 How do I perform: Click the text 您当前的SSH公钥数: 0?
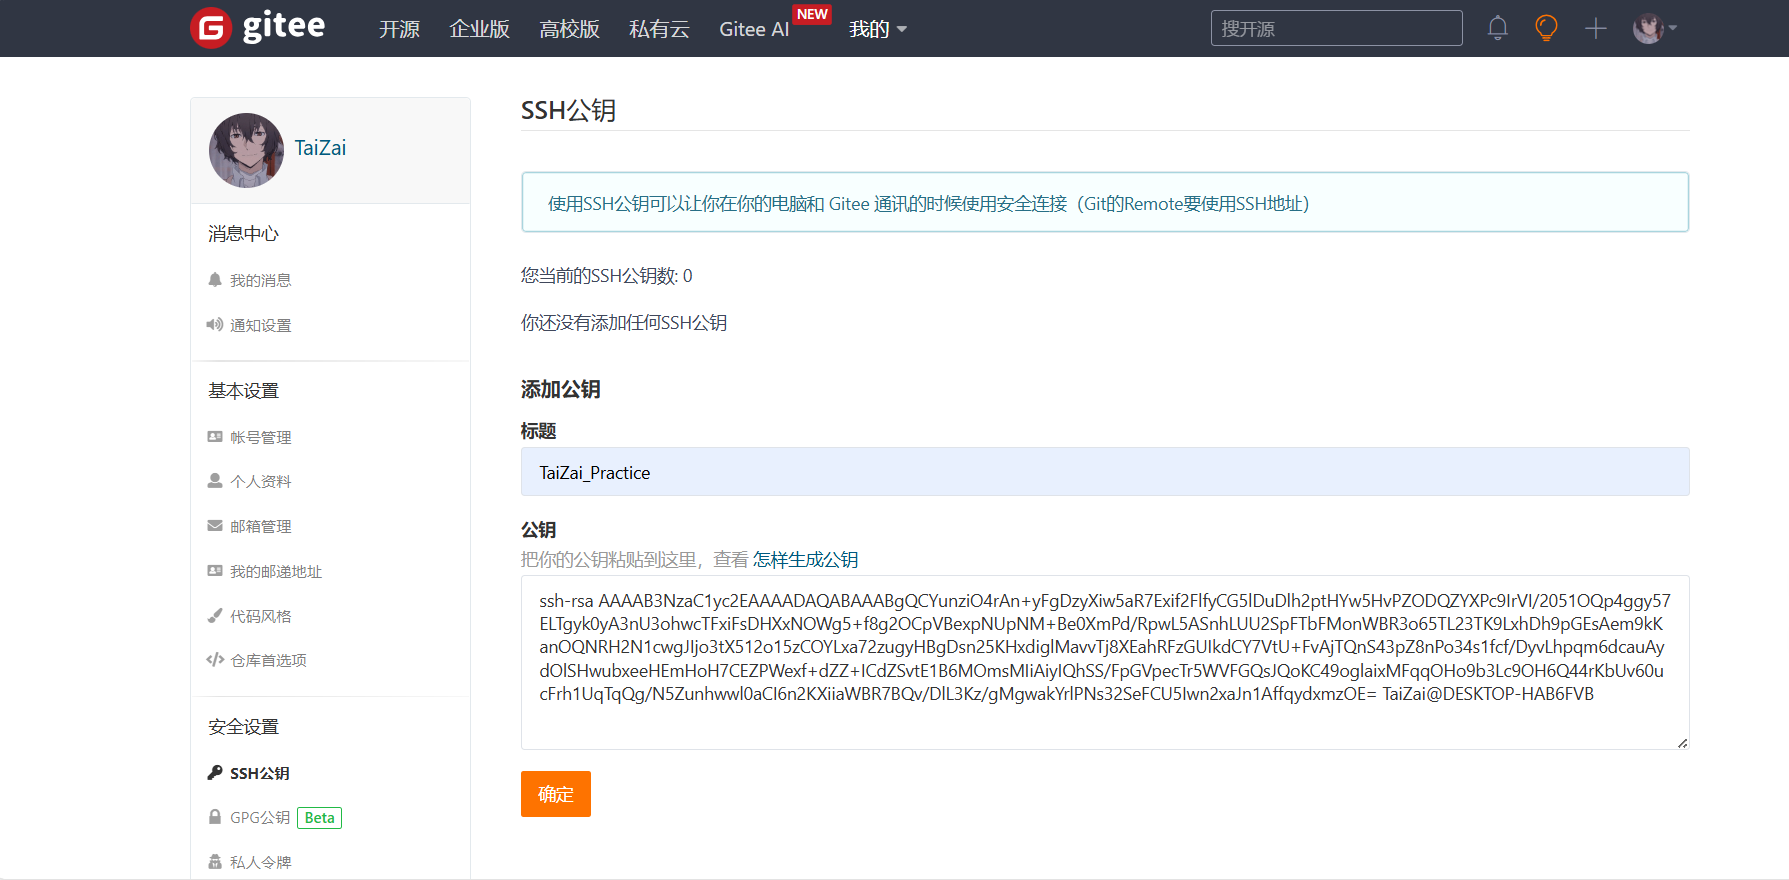(606, 276)
